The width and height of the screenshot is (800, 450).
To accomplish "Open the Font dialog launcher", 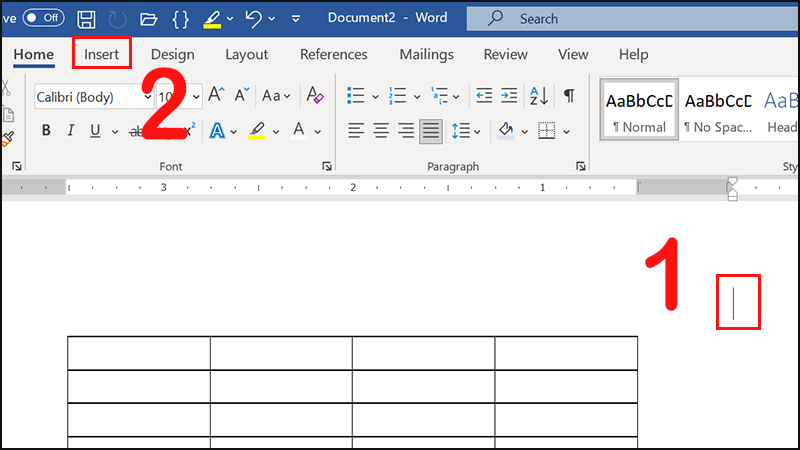I will click(x=327, y=166).
